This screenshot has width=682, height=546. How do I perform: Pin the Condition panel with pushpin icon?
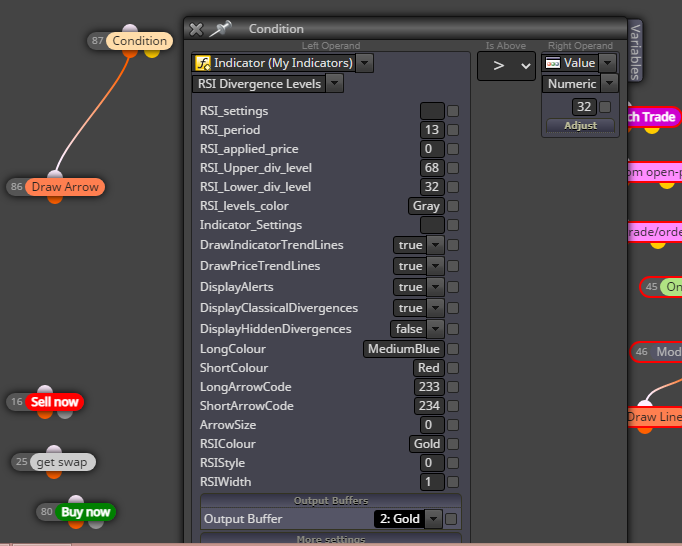click(x=221, y=29)
